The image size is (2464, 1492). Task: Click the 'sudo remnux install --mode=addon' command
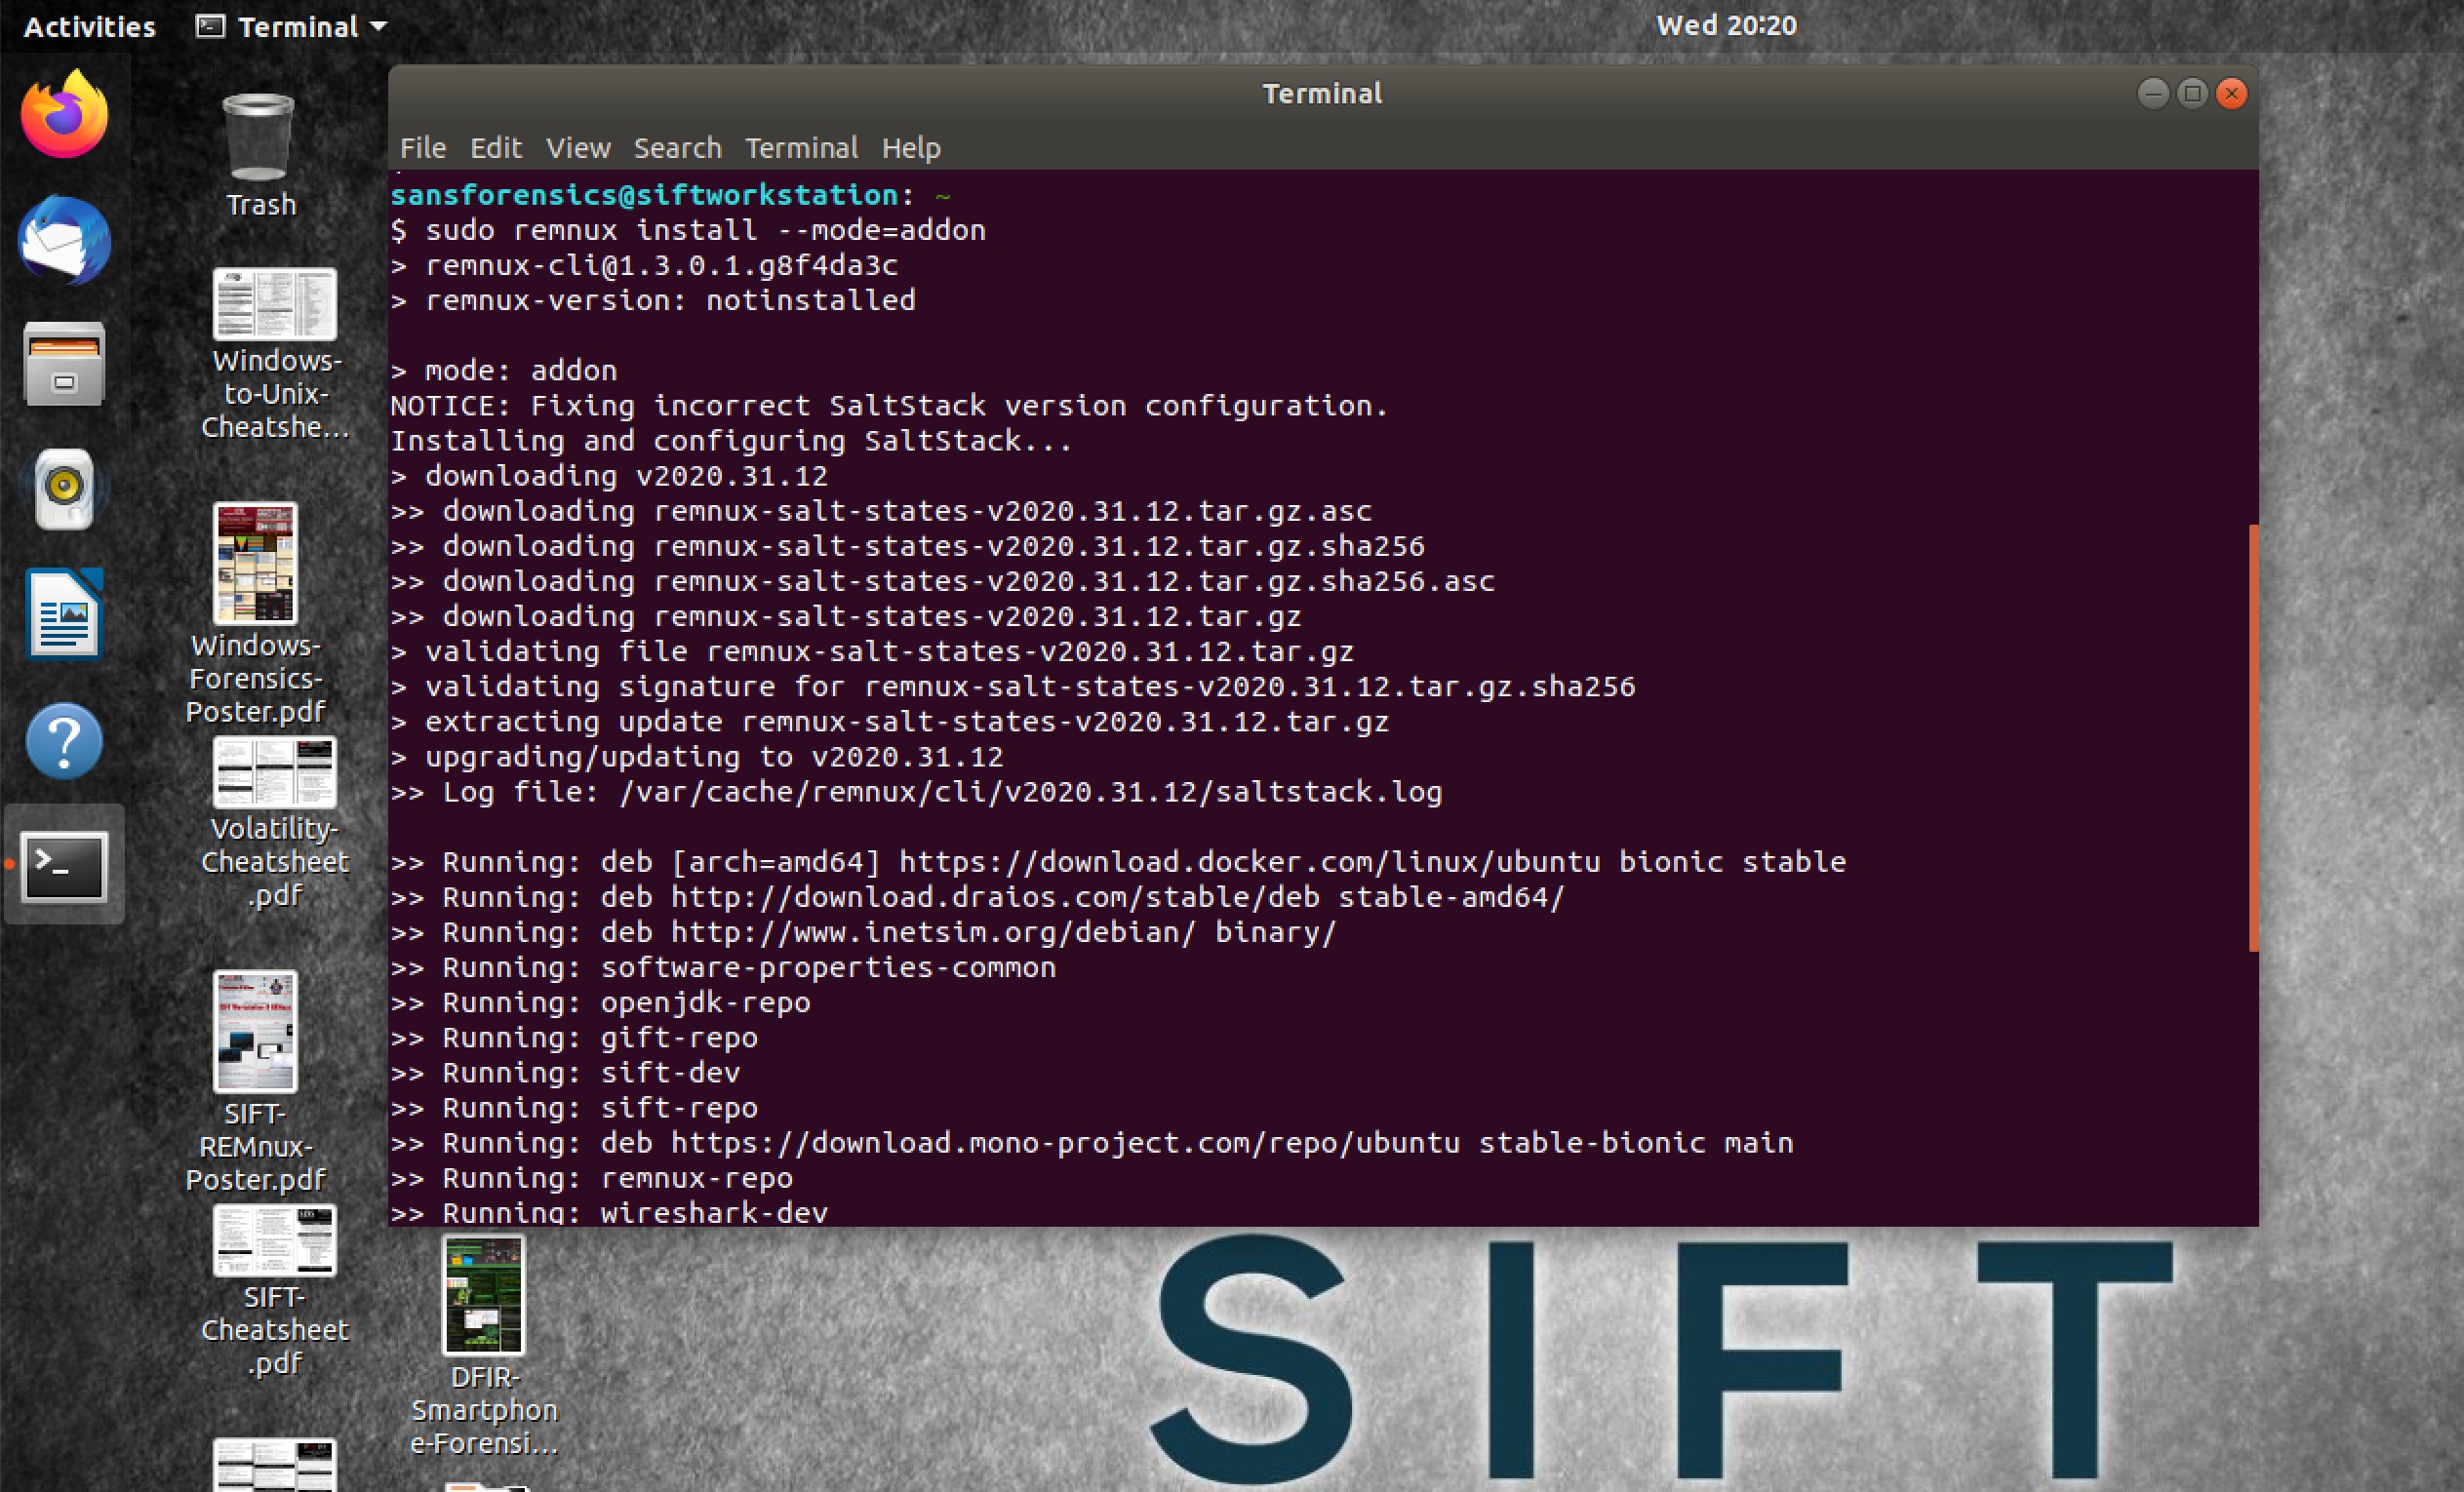[706, 230]
